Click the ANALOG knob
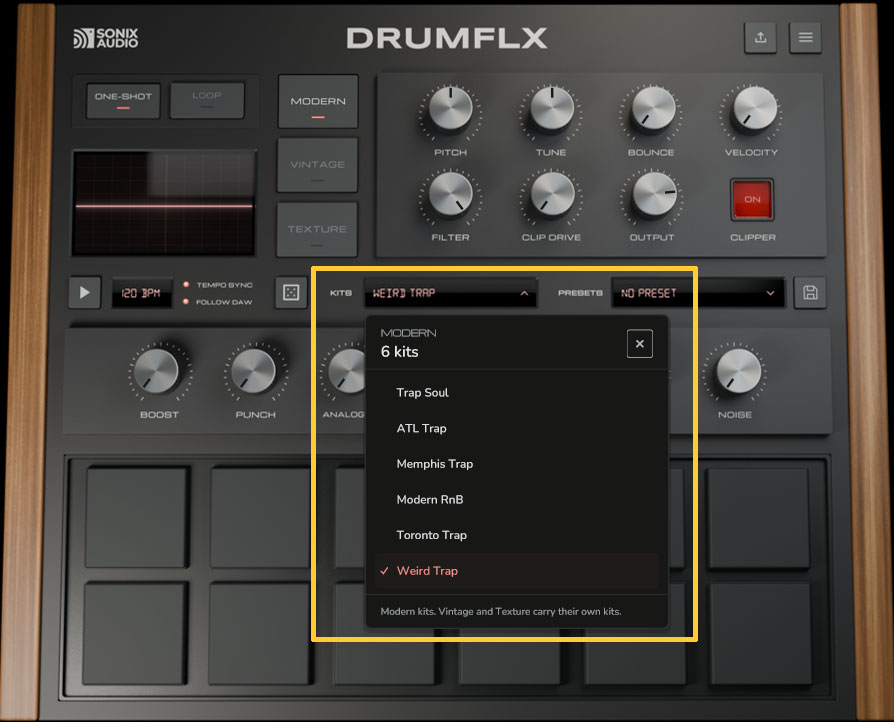This screenshot has height=722, width=894. coord(348,371)
